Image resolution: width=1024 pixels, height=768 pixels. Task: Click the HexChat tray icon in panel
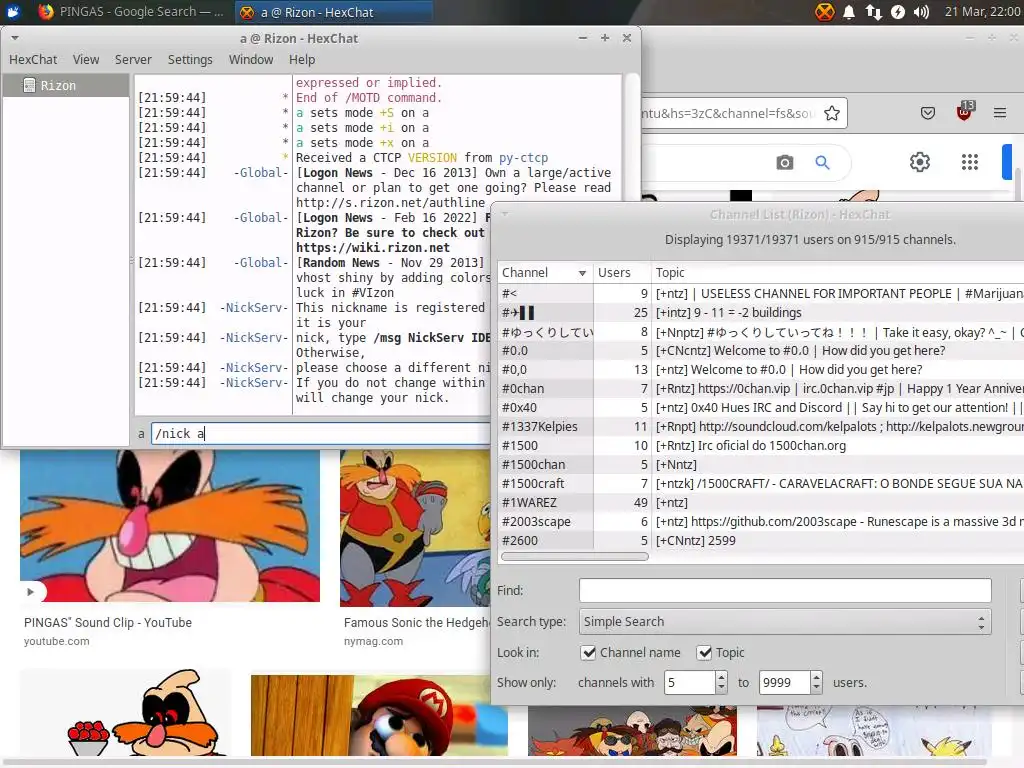[824, 12]
